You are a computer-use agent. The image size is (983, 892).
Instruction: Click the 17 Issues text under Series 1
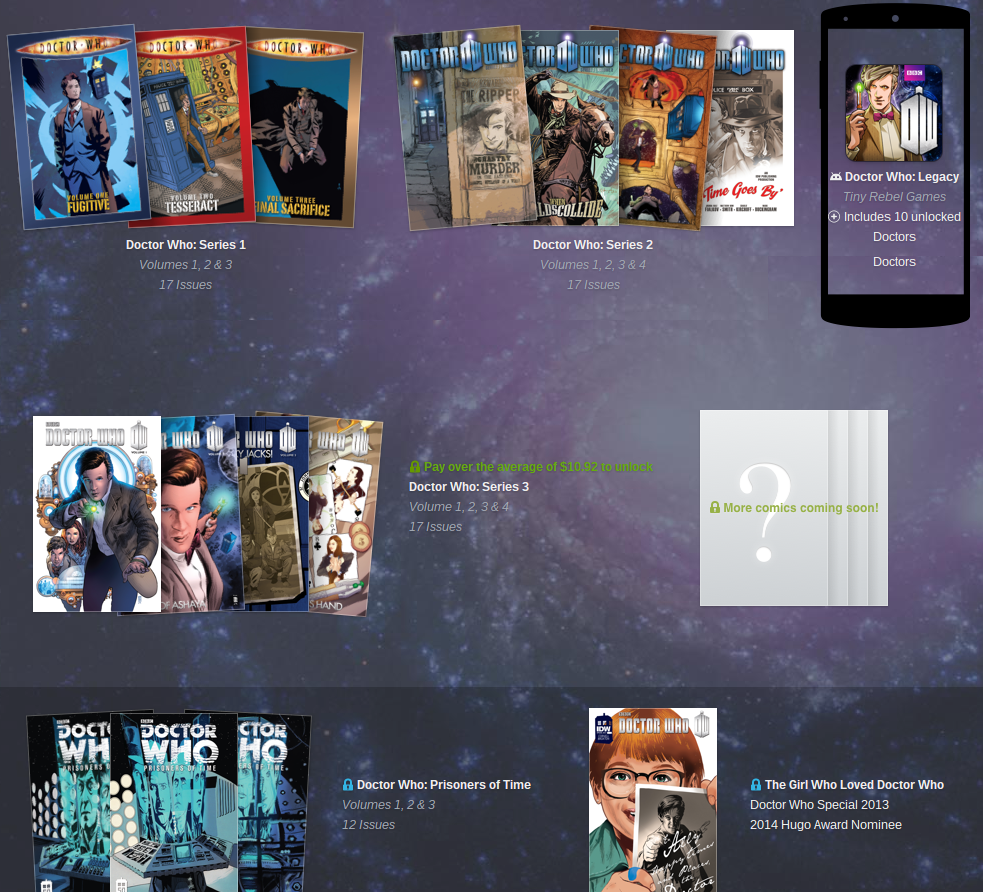pyautogui.click(x=186, y=285)
